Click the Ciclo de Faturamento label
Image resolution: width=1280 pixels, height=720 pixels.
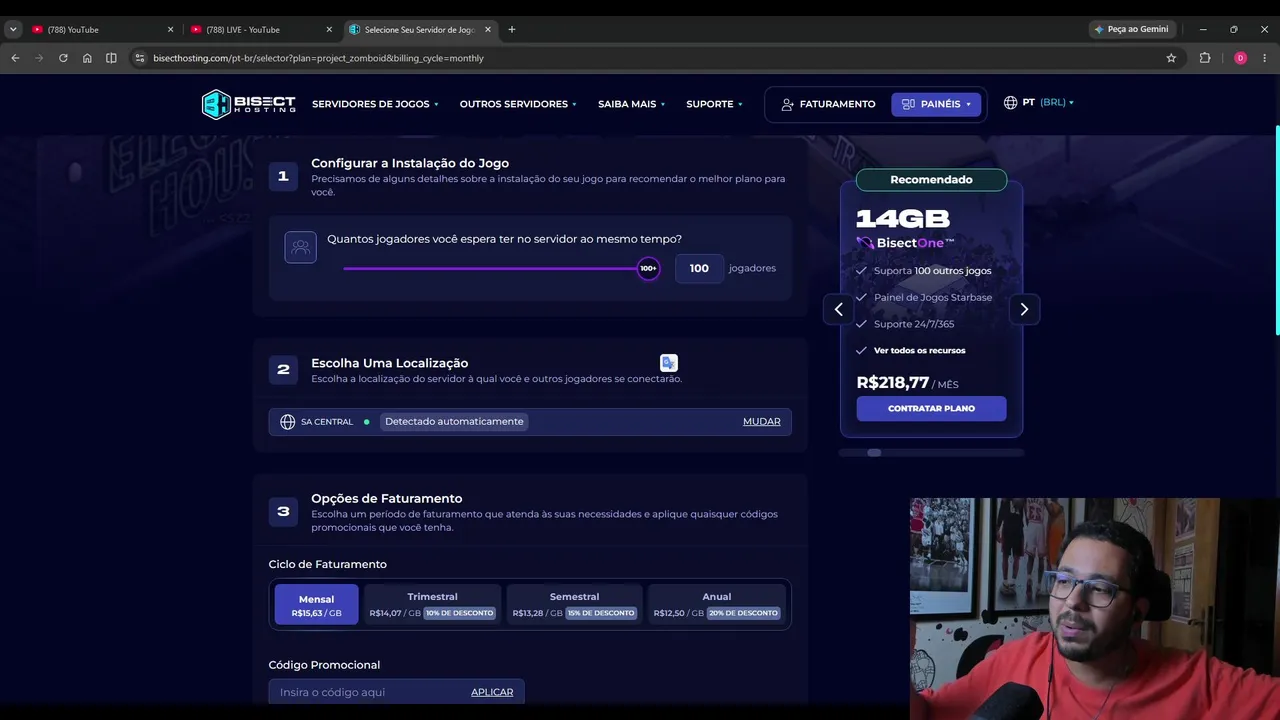(x=328, y=564)
